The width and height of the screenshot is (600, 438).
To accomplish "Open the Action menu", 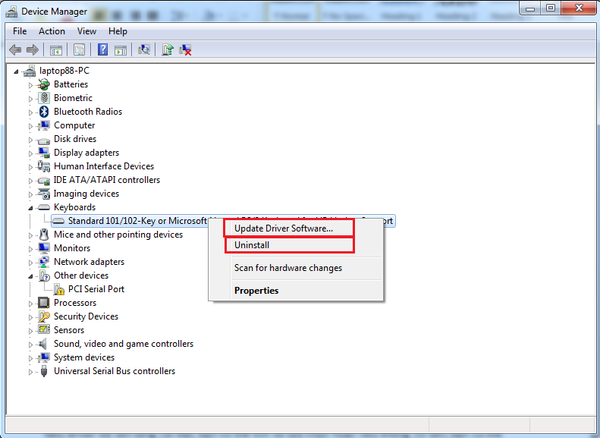I will coord(52,31).
